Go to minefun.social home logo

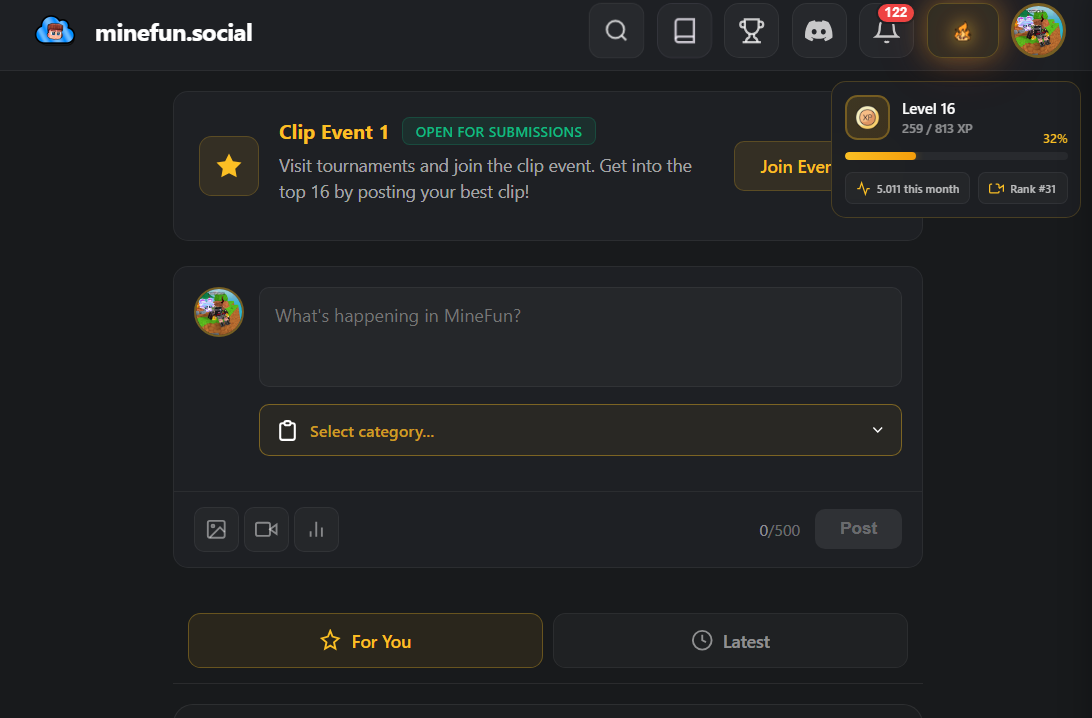pos(144,32)
